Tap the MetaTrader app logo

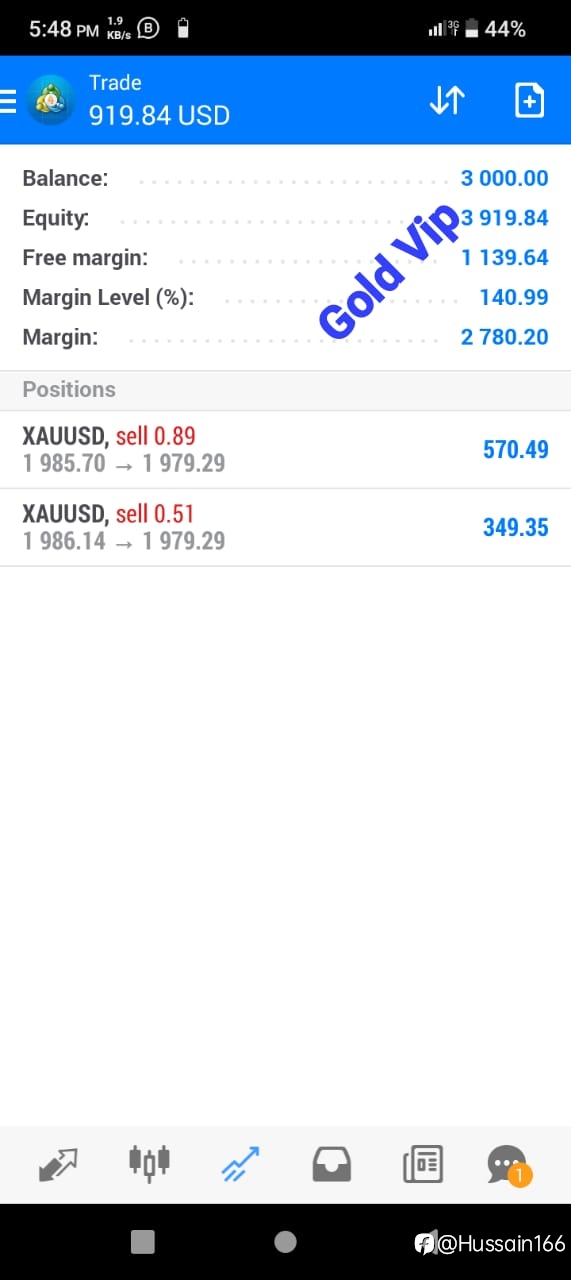(50, 100)
